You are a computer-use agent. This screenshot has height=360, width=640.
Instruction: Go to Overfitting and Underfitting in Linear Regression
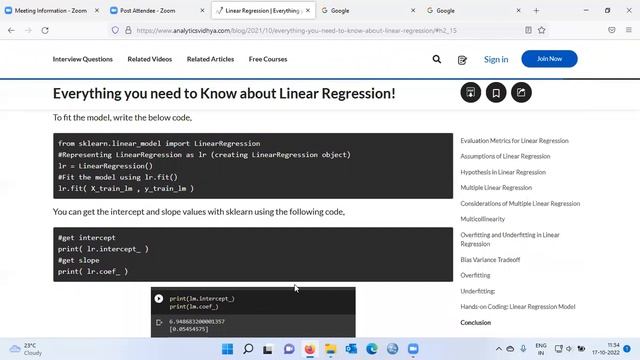click(510, 239)
